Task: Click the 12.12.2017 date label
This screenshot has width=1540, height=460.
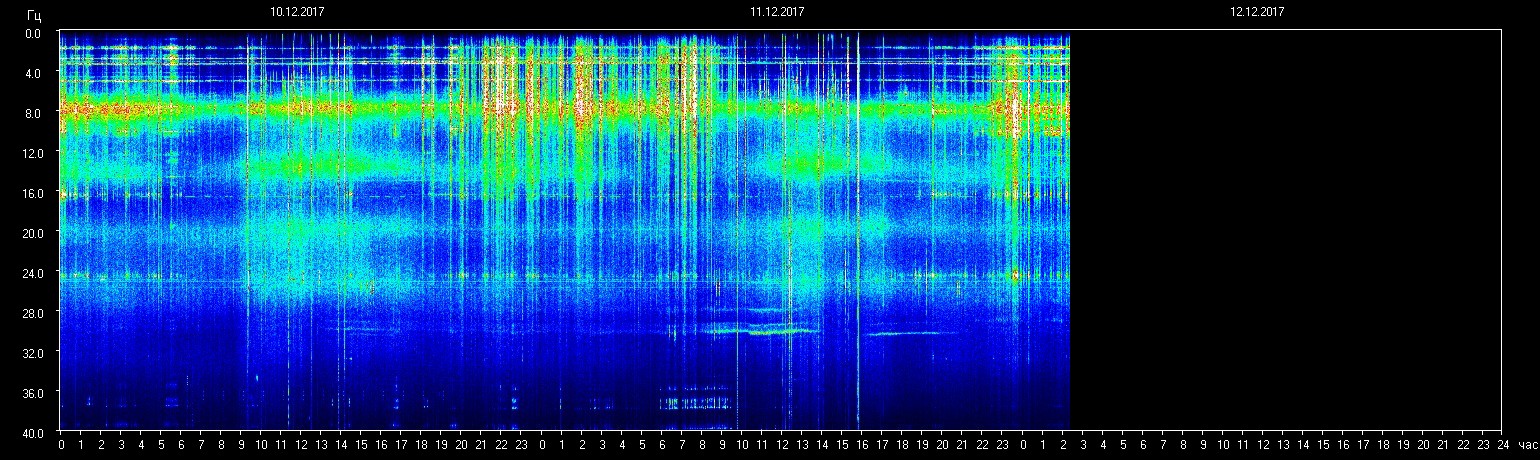Action: [1257, 12]
